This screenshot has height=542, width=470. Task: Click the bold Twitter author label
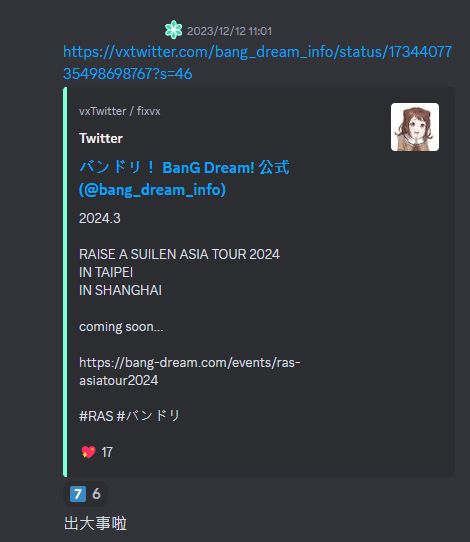(x=101, y=138)
